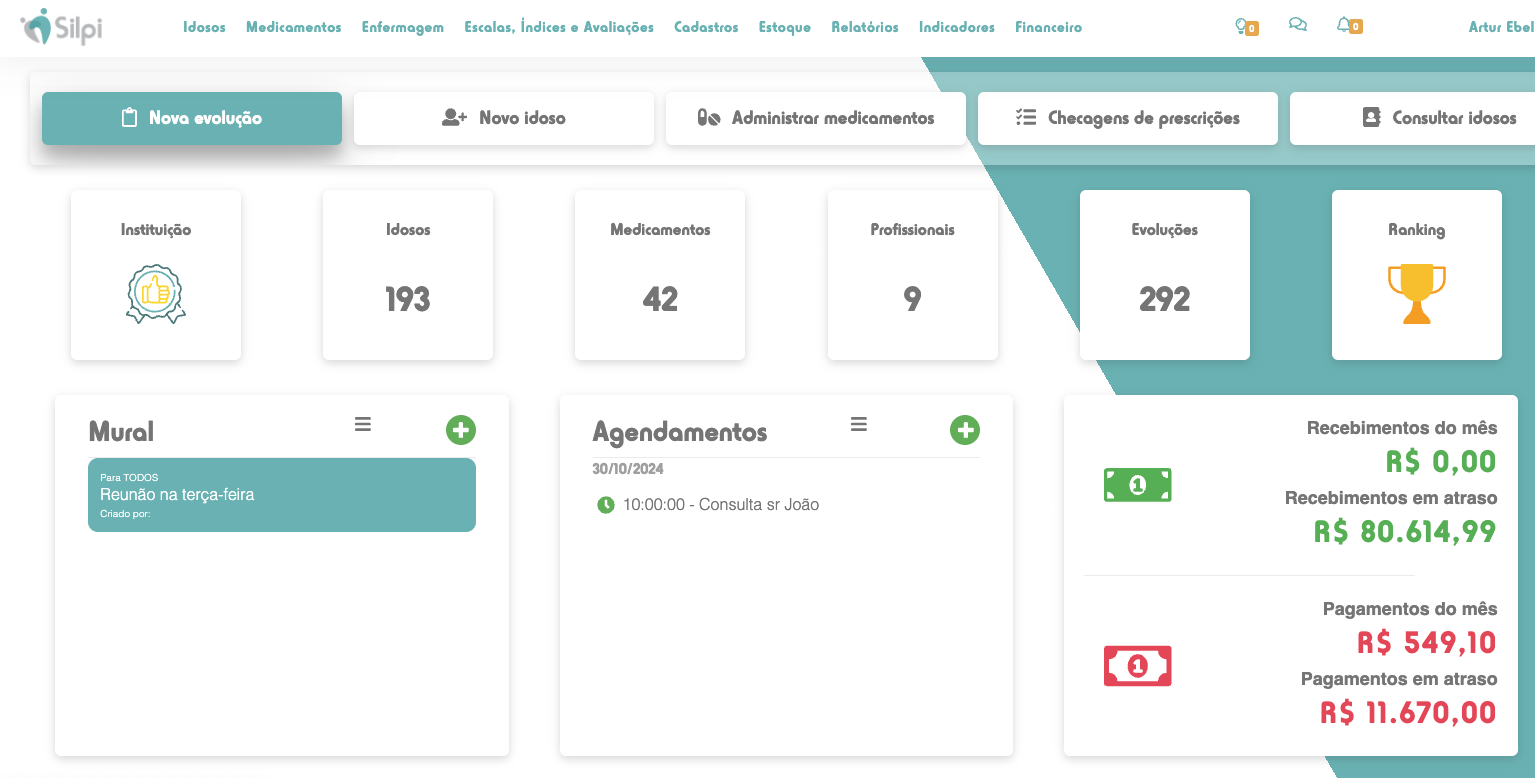Screen dimensions: 1535x778
Task: Click the Instituição thumbs-up badge icon
Action: (156, 294)
